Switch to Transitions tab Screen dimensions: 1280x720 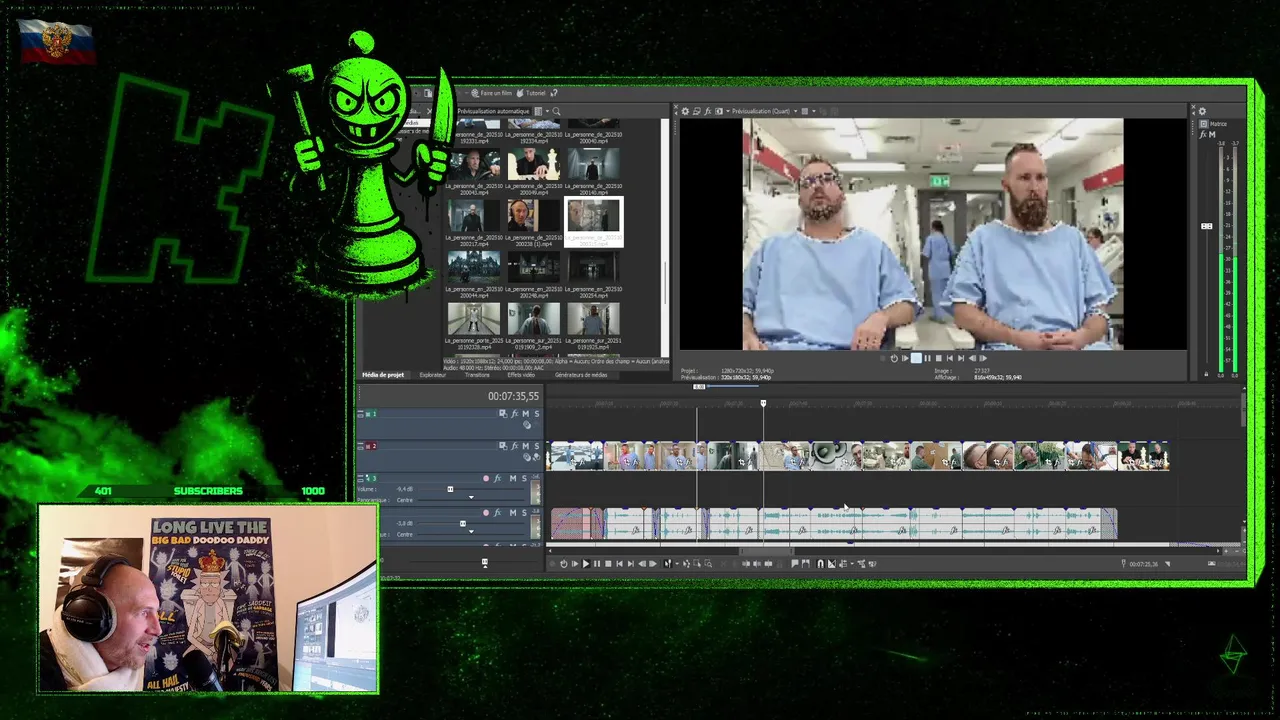[477, 375]
